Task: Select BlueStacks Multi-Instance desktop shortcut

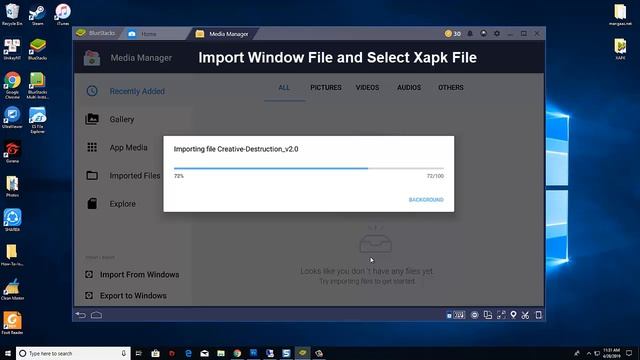Action: (38, 85)
